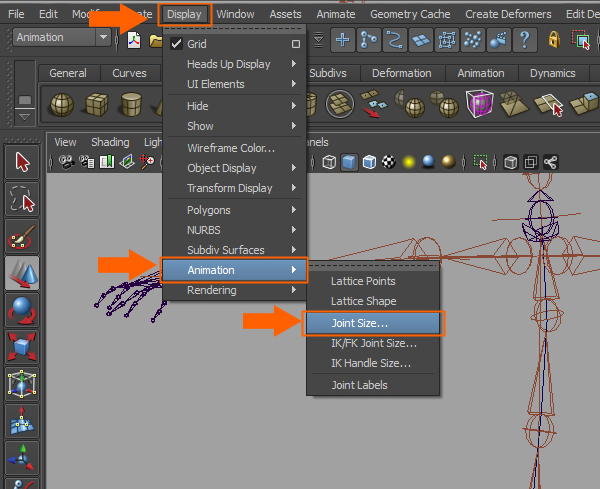Enable snap to curves icon

click(368, 39)
